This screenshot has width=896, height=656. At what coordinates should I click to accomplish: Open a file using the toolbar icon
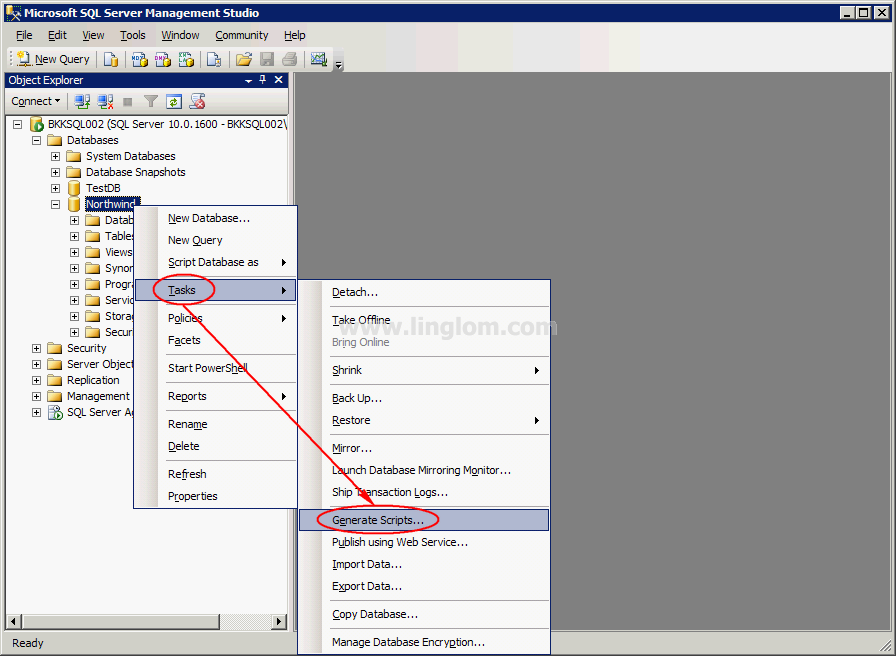(243, 59)
